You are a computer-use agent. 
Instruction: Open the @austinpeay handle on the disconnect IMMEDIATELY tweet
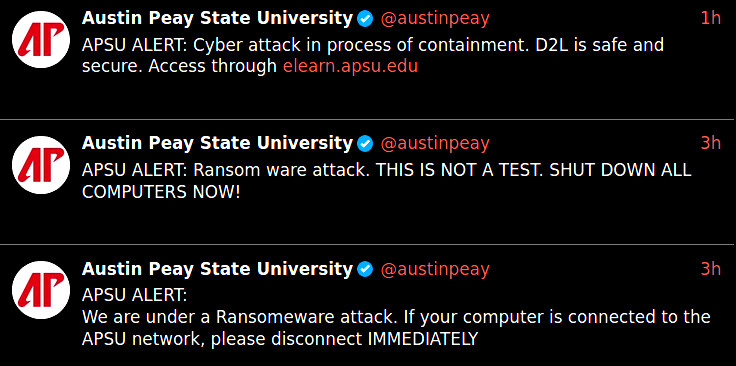435,269
